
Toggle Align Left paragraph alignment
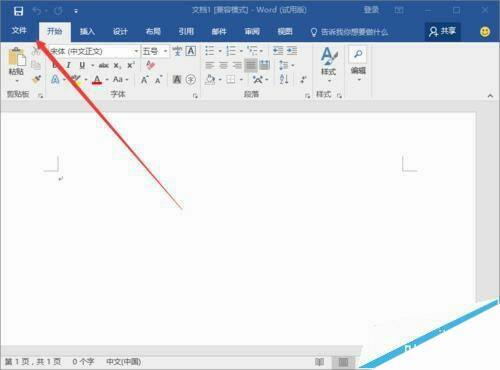click(210, 65)
